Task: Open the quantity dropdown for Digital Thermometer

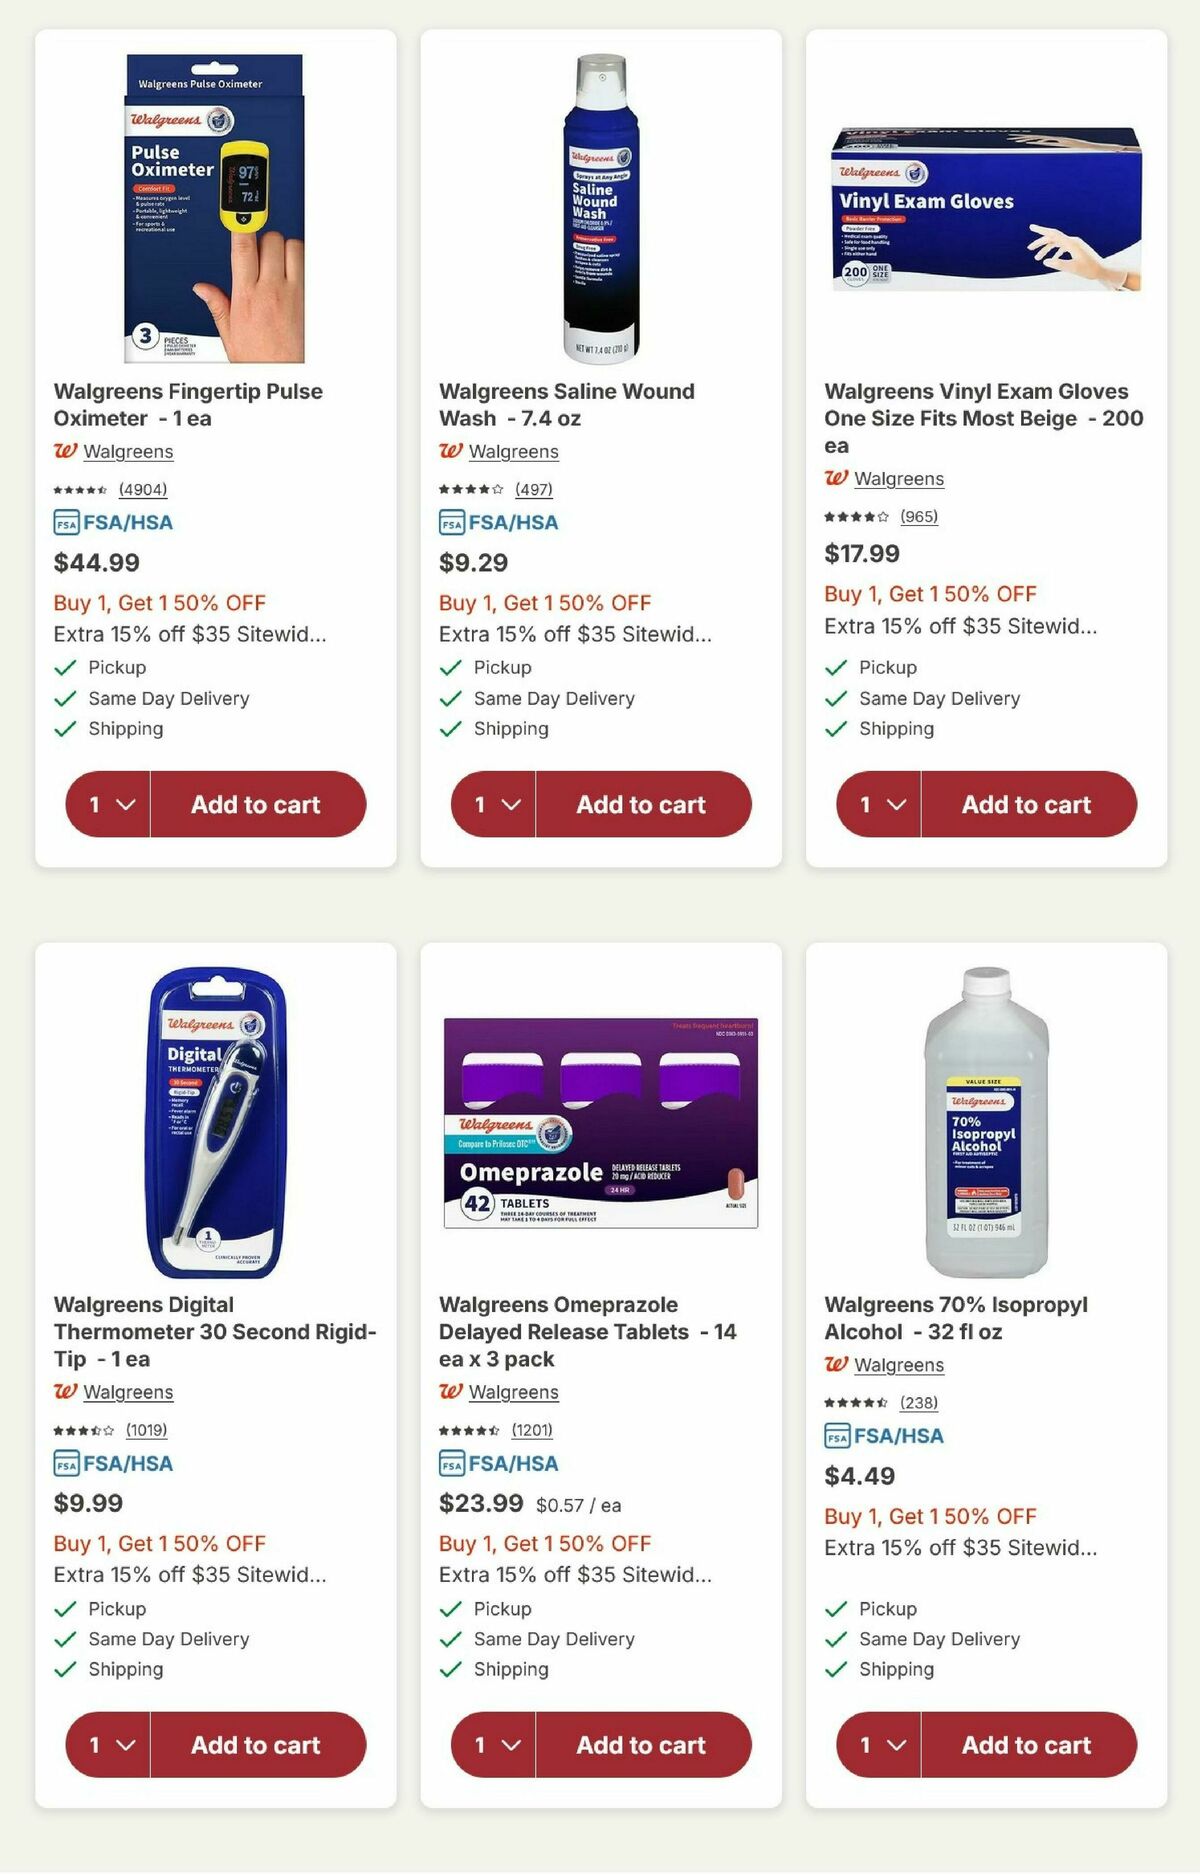Action: coord(110,1744)
